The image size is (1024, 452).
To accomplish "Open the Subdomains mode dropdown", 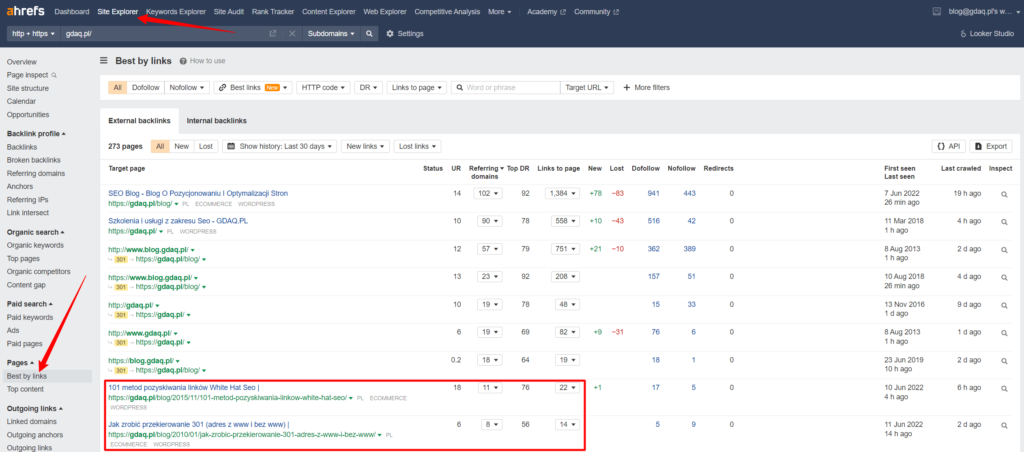I will click(x=331, y=33).
